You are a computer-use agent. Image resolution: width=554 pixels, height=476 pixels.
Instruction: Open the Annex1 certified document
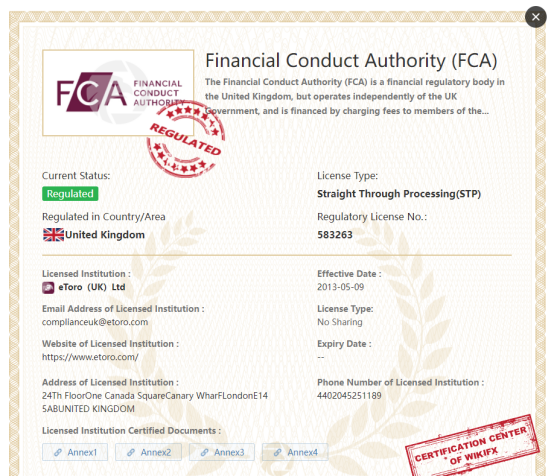tap(75, 452)
